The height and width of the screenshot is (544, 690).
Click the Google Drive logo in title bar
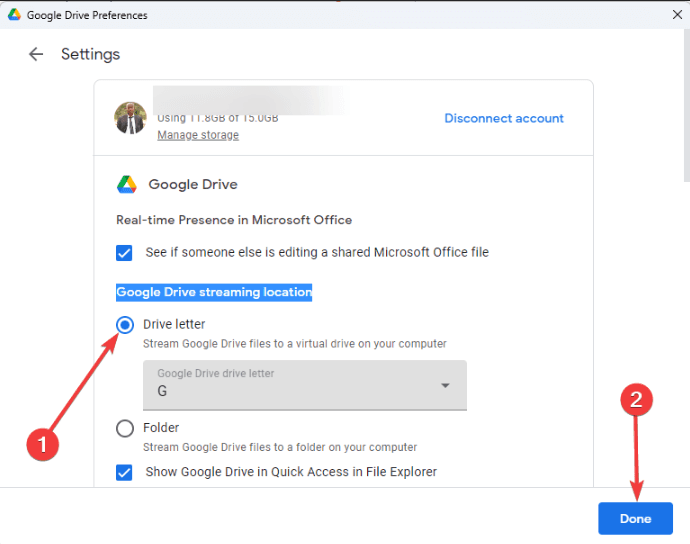pyautogui.click(x=15, y=15)
